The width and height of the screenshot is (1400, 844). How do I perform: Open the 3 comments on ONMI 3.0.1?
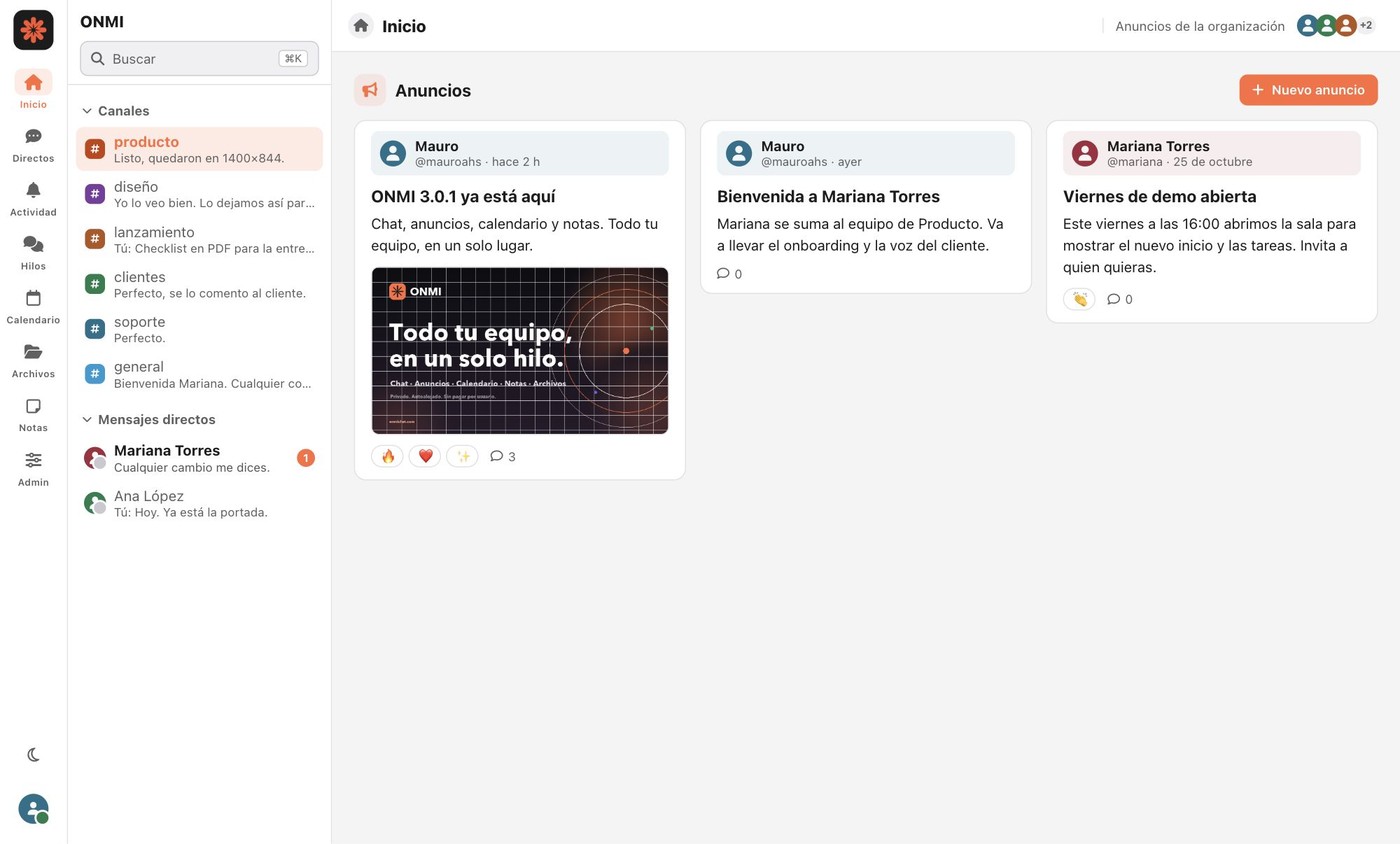point(503,456)
